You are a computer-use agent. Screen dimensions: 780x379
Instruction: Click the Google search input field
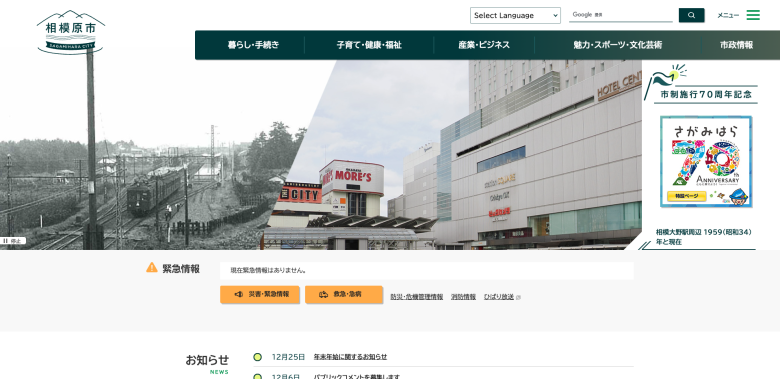(x=620, y=15)
